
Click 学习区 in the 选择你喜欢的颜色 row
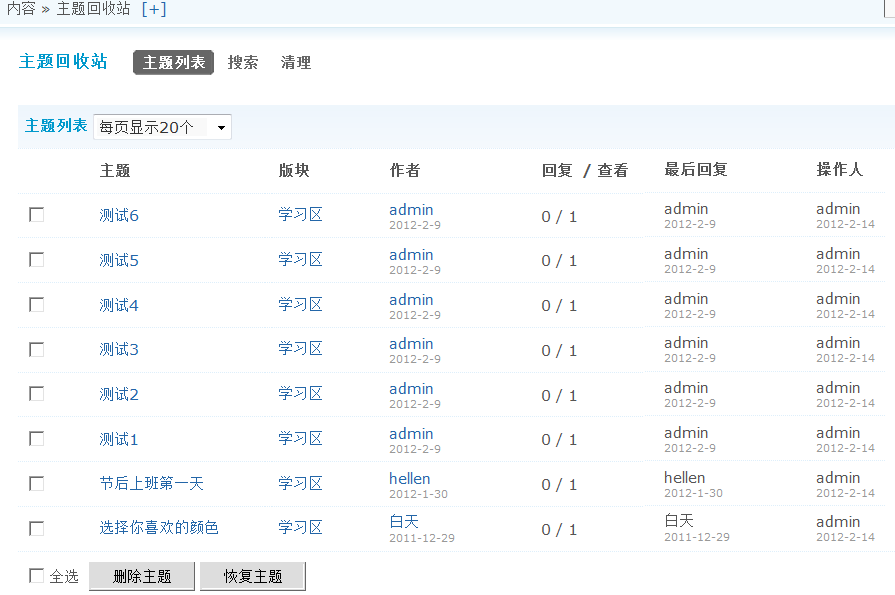pos(300,528)
